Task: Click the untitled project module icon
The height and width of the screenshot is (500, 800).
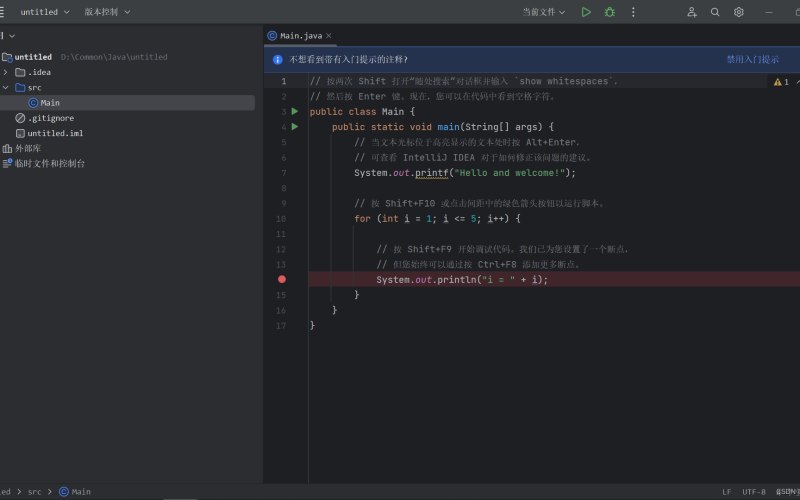Action: 7,57
